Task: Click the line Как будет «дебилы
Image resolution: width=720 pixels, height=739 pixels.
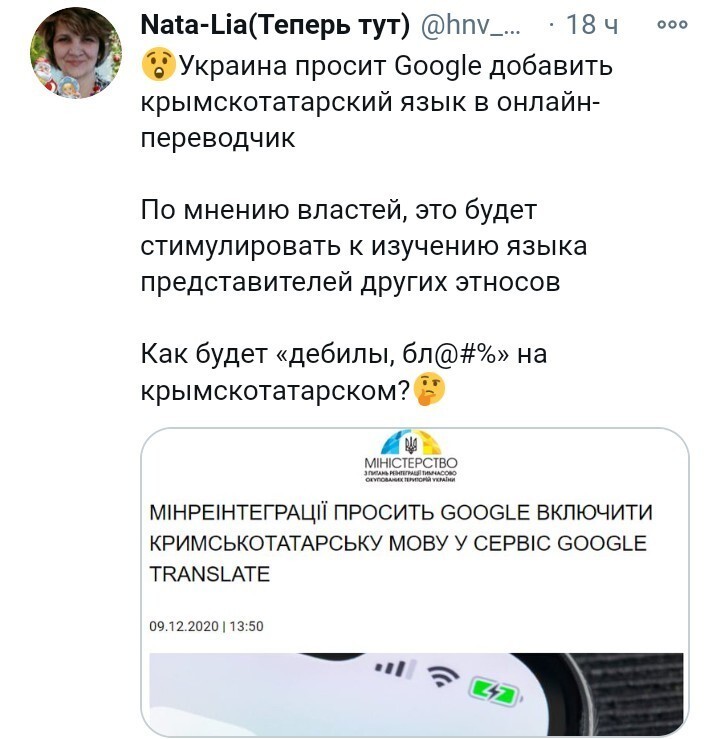Action: 344,354
